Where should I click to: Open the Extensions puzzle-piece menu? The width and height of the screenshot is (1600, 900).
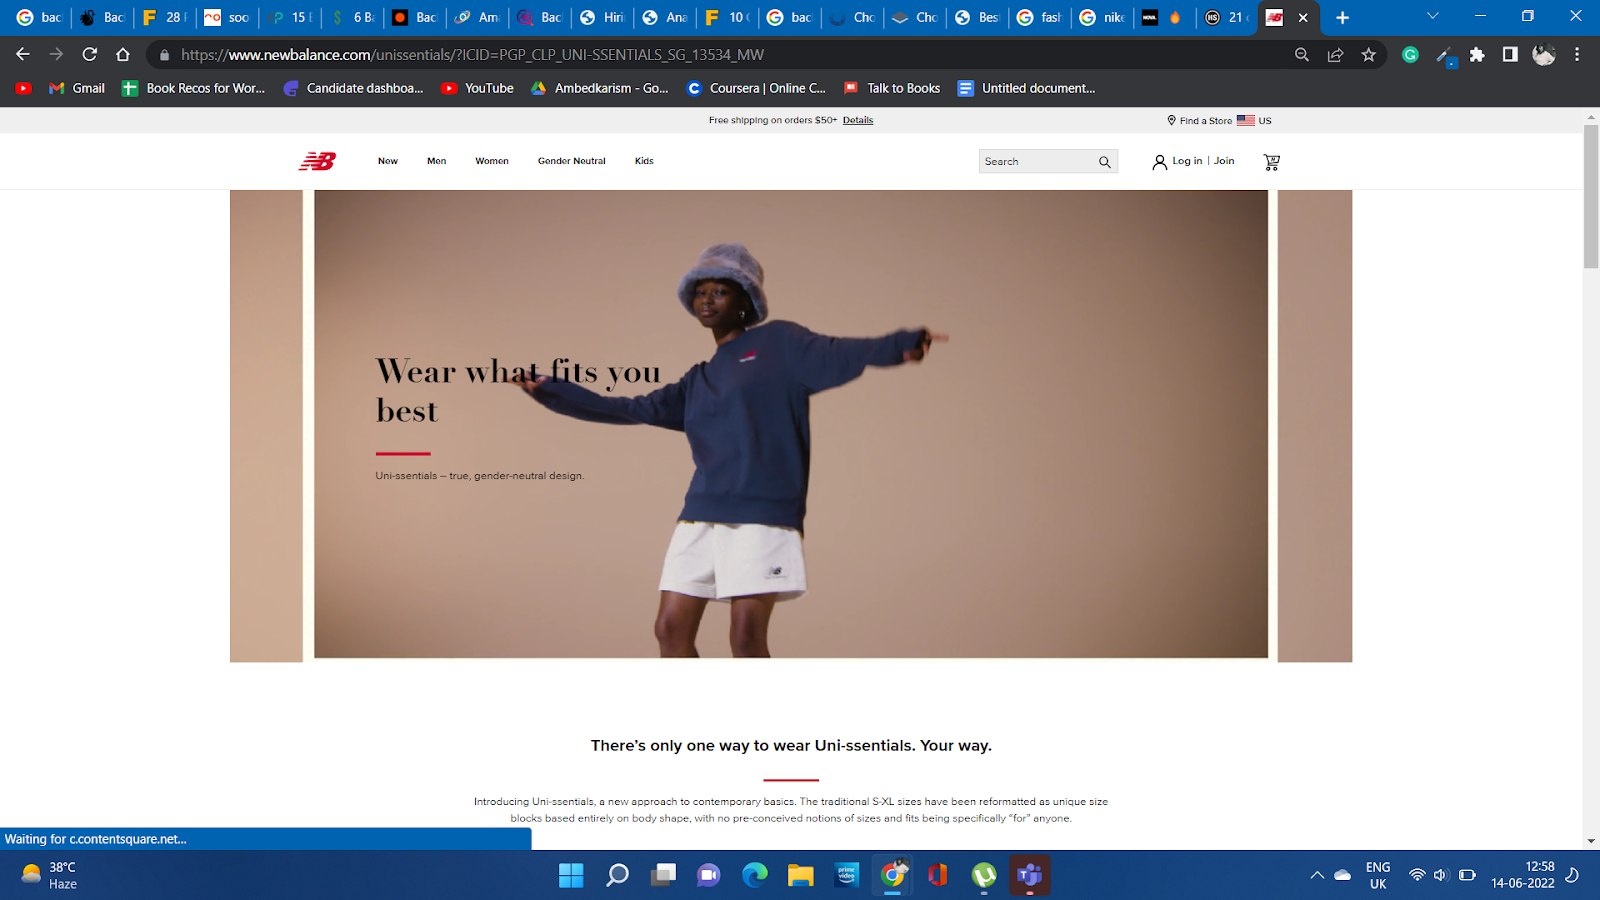pos(1477,55)
